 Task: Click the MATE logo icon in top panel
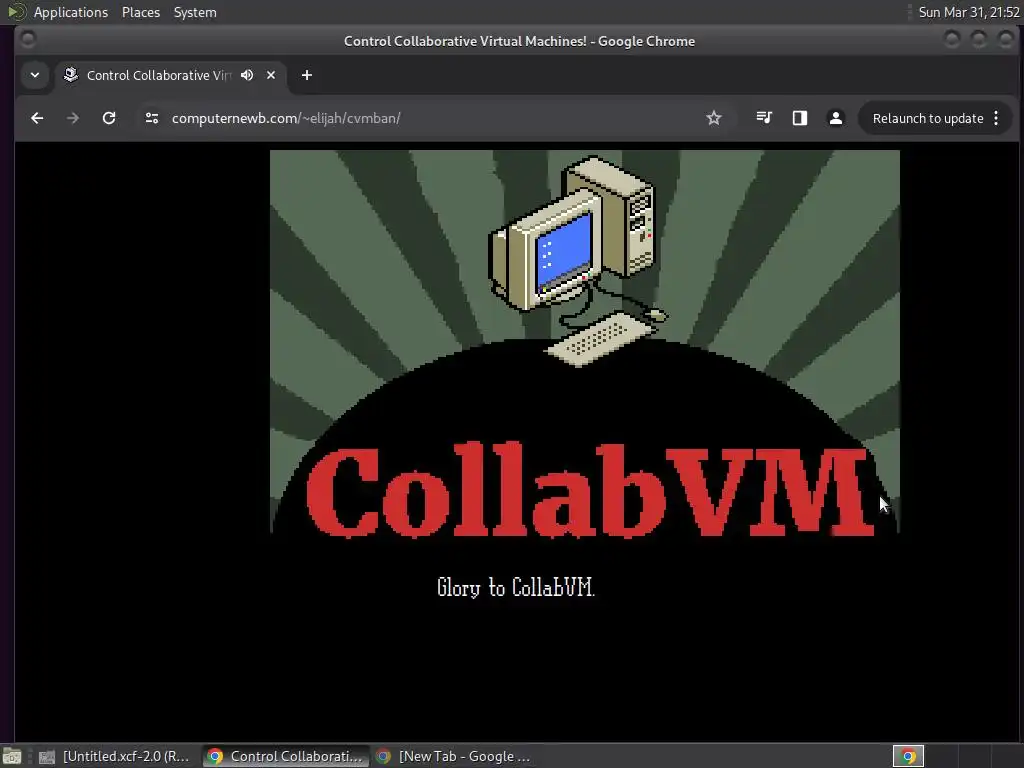pyautogui.click(x=16, y=12)
